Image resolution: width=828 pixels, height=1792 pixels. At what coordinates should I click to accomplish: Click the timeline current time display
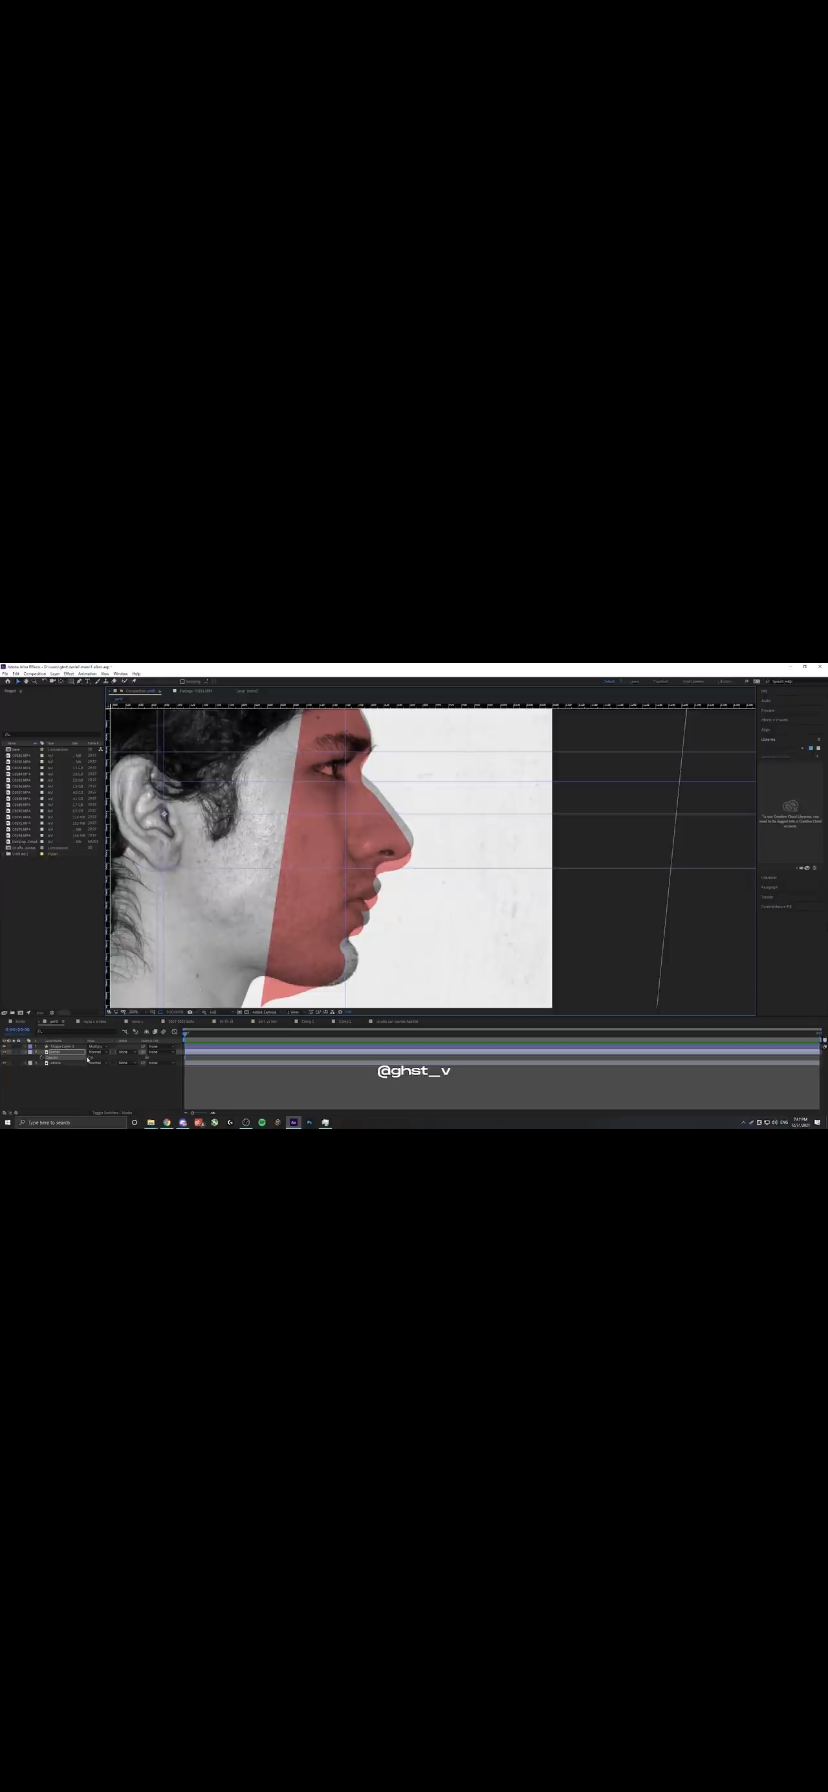coord(18,1029)
